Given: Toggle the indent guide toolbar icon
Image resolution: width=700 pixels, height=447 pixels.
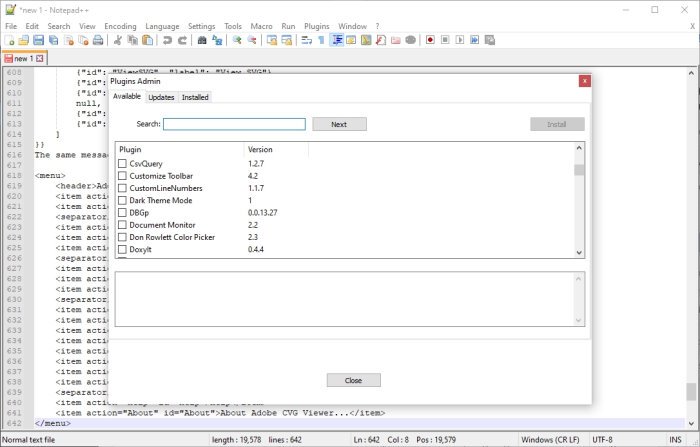Looking at the screenshot, I should (x=337, y=40).
